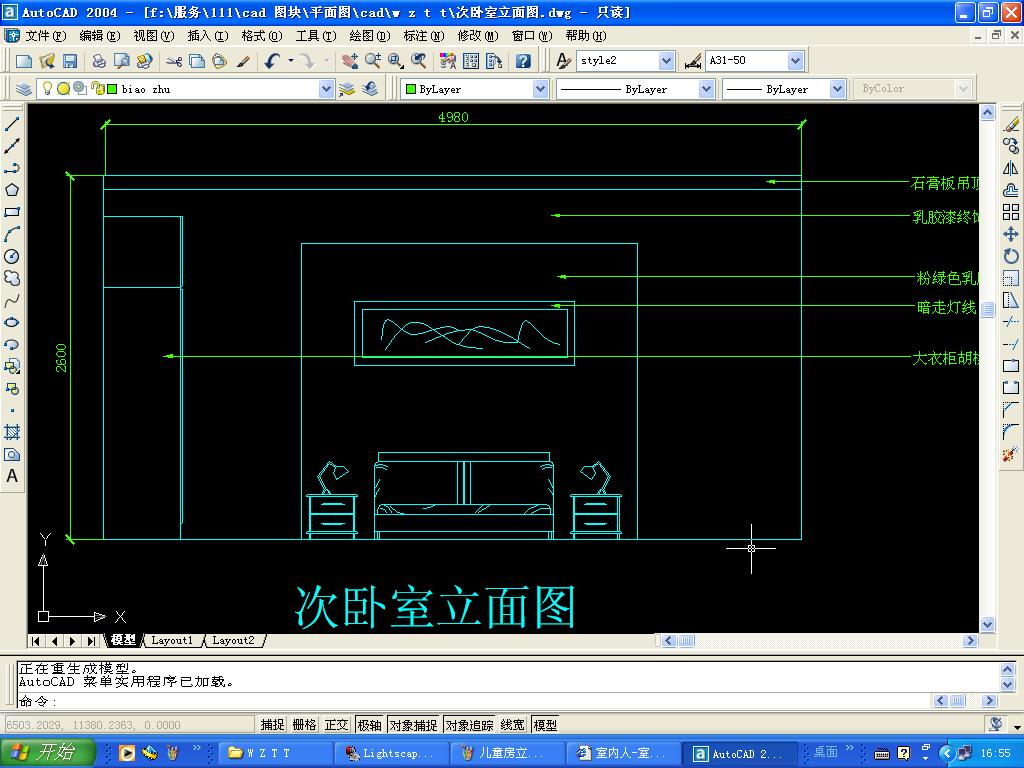Click the horizontal scrollbar right arrow

pos(970,641)
